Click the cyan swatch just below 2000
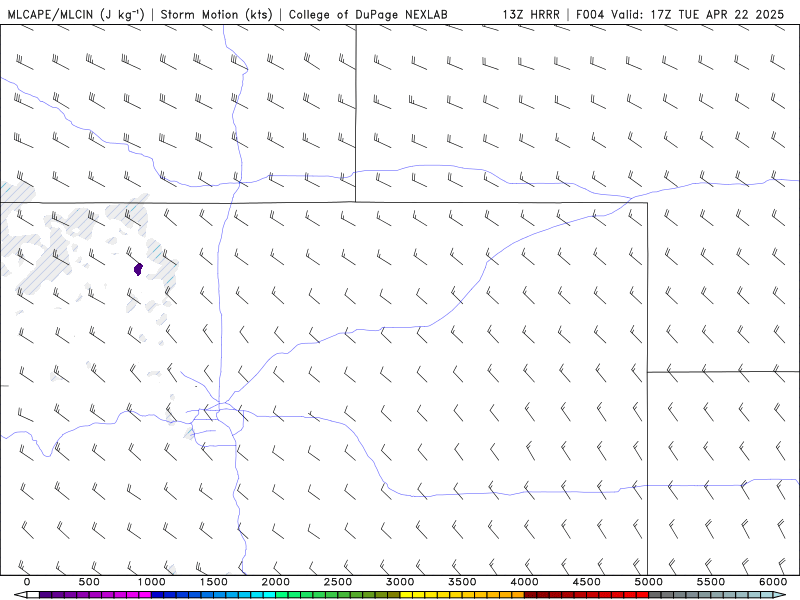The height and width of the screenshot is (600, 800). tap(269, 594)
